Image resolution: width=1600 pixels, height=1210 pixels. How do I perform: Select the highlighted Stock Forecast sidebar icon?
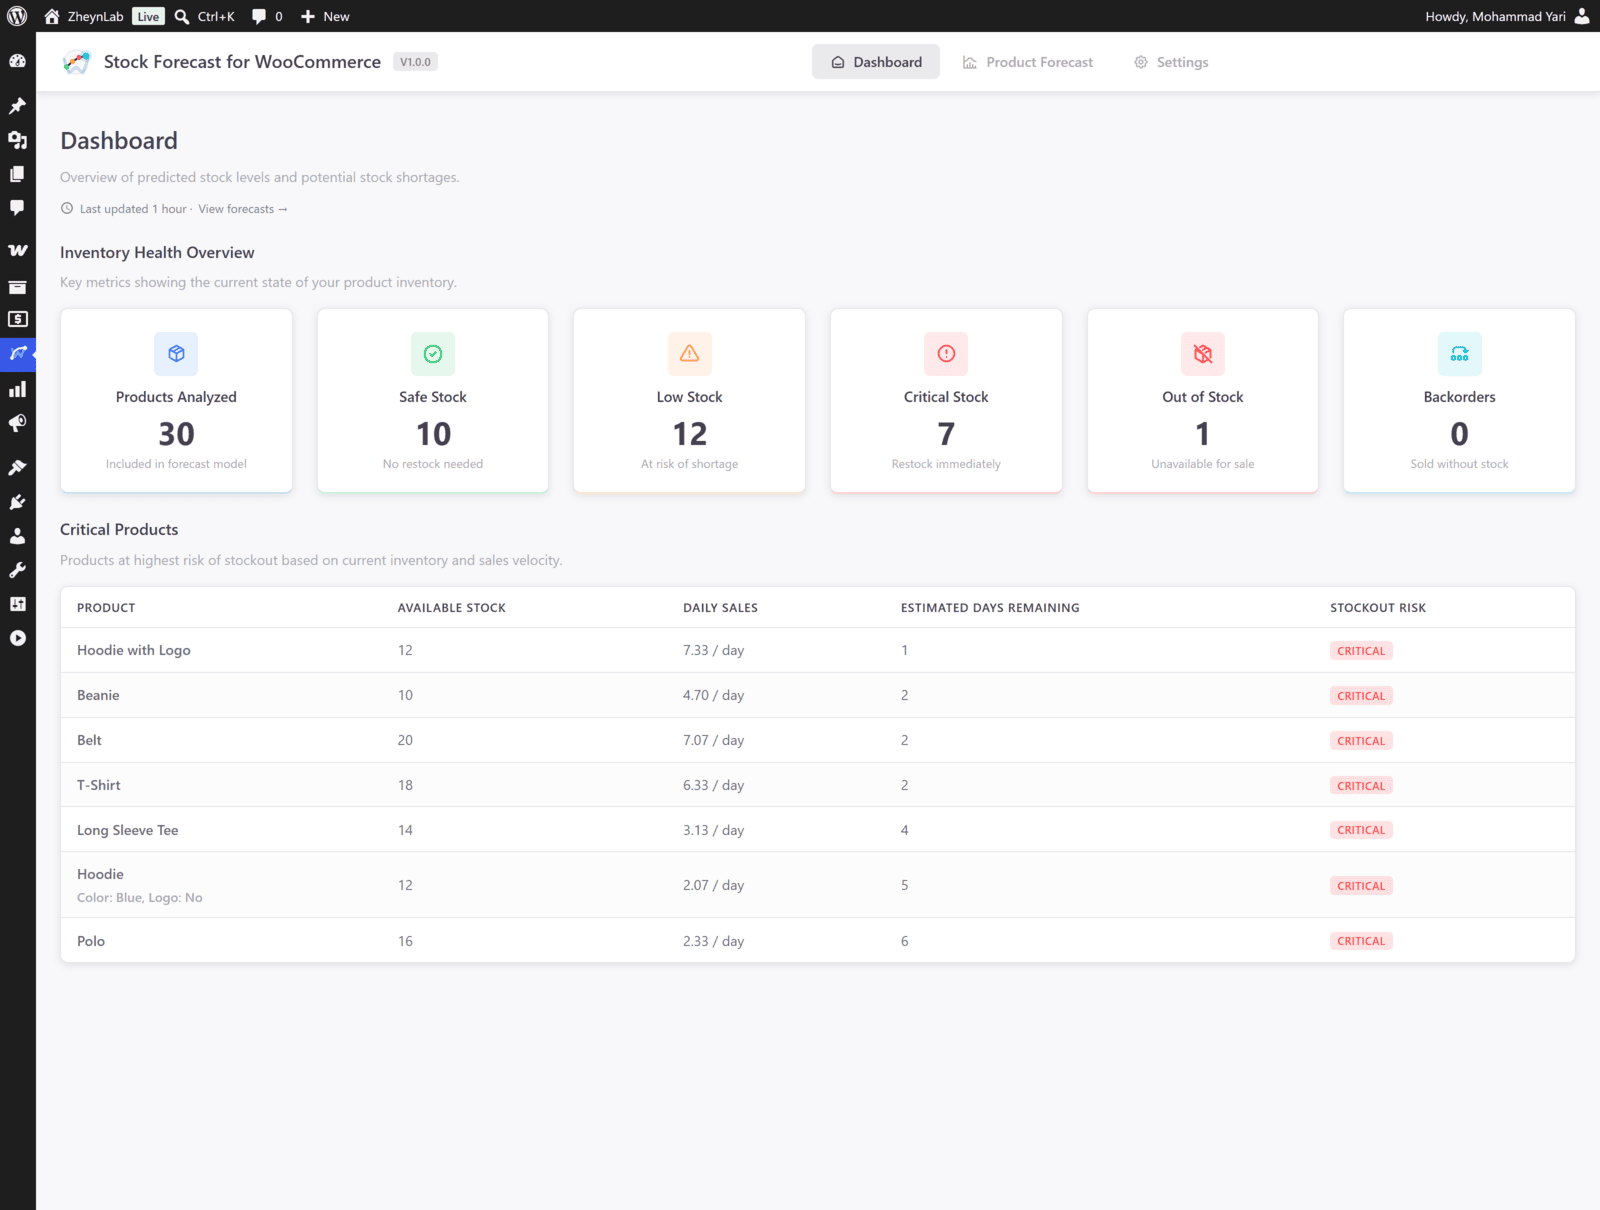coord(17,353)
